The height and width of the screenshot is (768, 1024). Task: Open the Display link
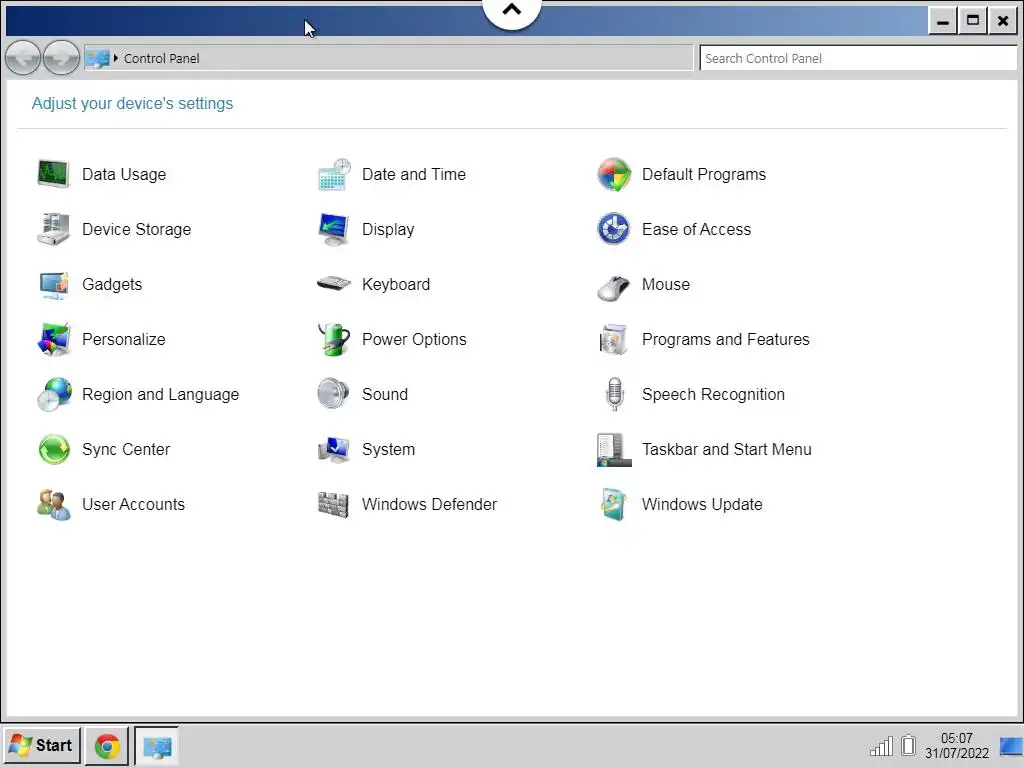388,229
